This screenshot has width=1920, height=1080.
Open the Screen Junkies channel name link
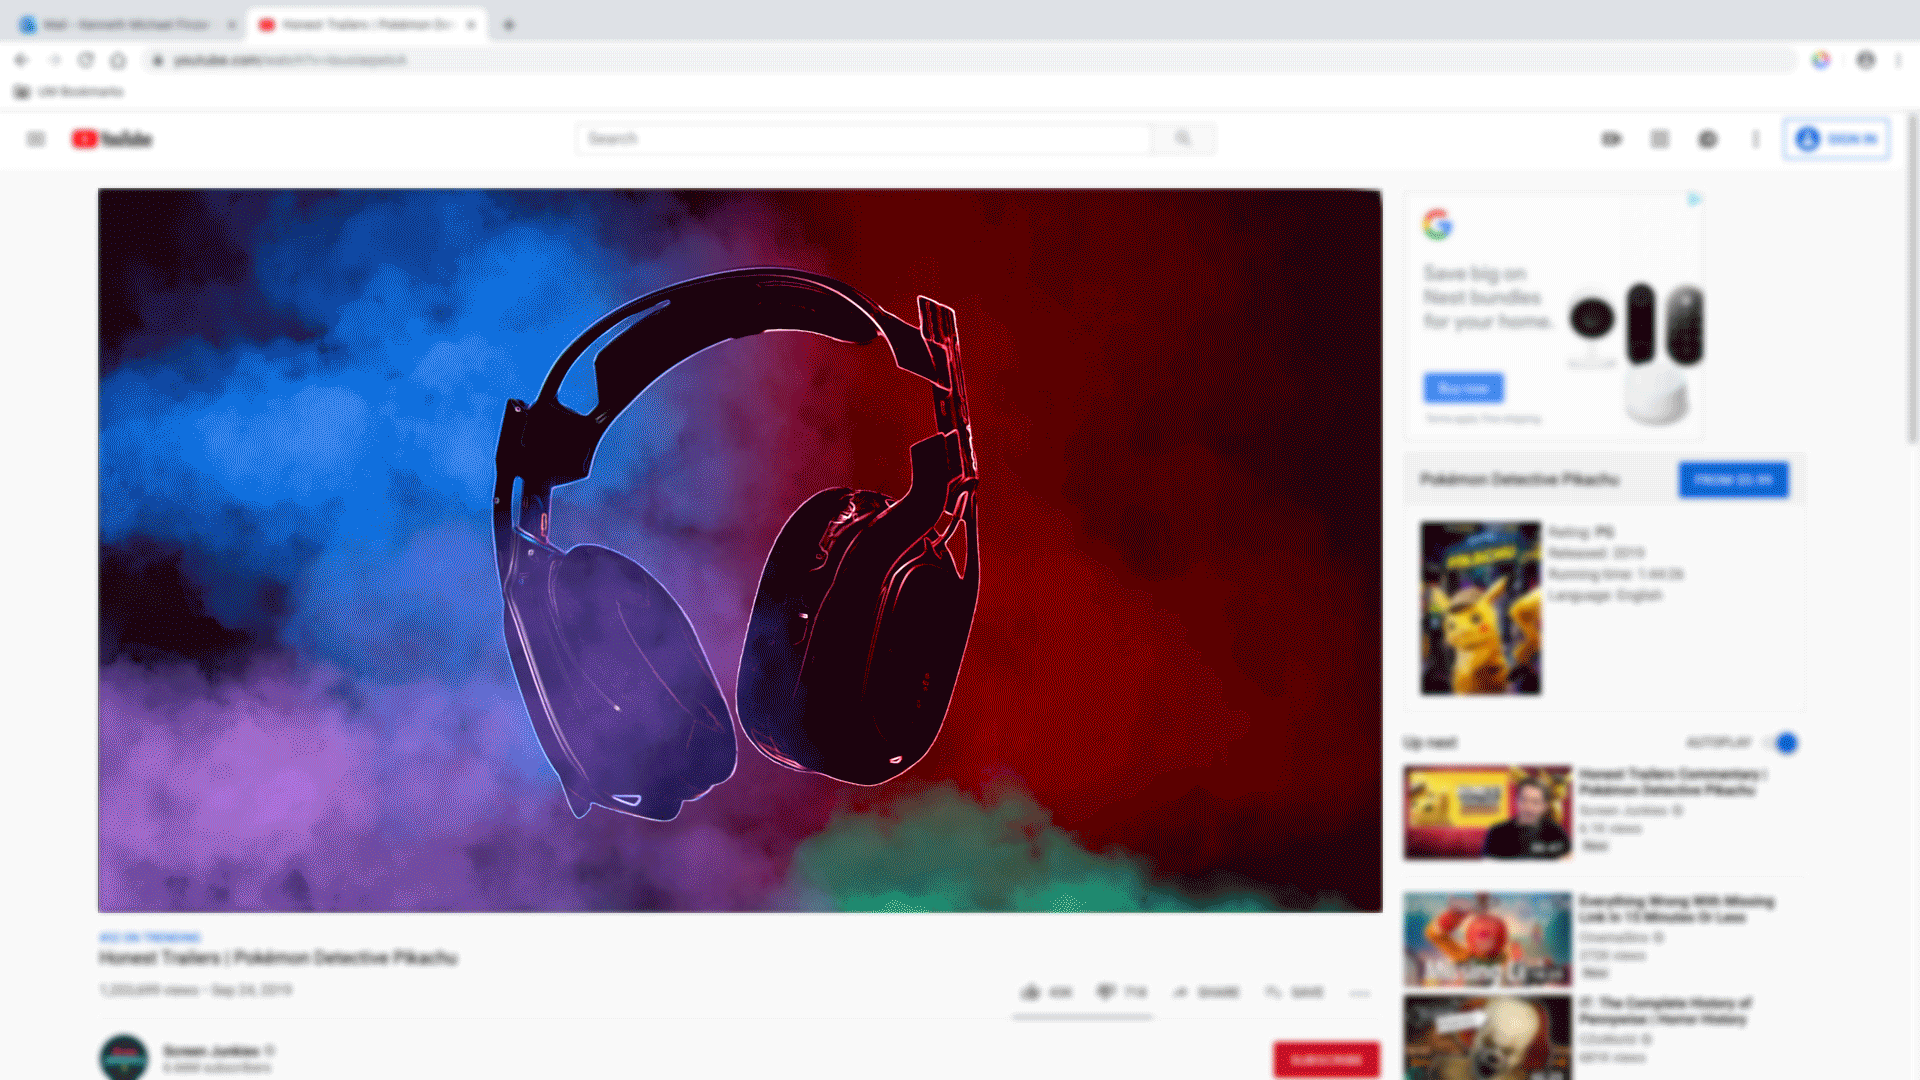(211, 1051)
